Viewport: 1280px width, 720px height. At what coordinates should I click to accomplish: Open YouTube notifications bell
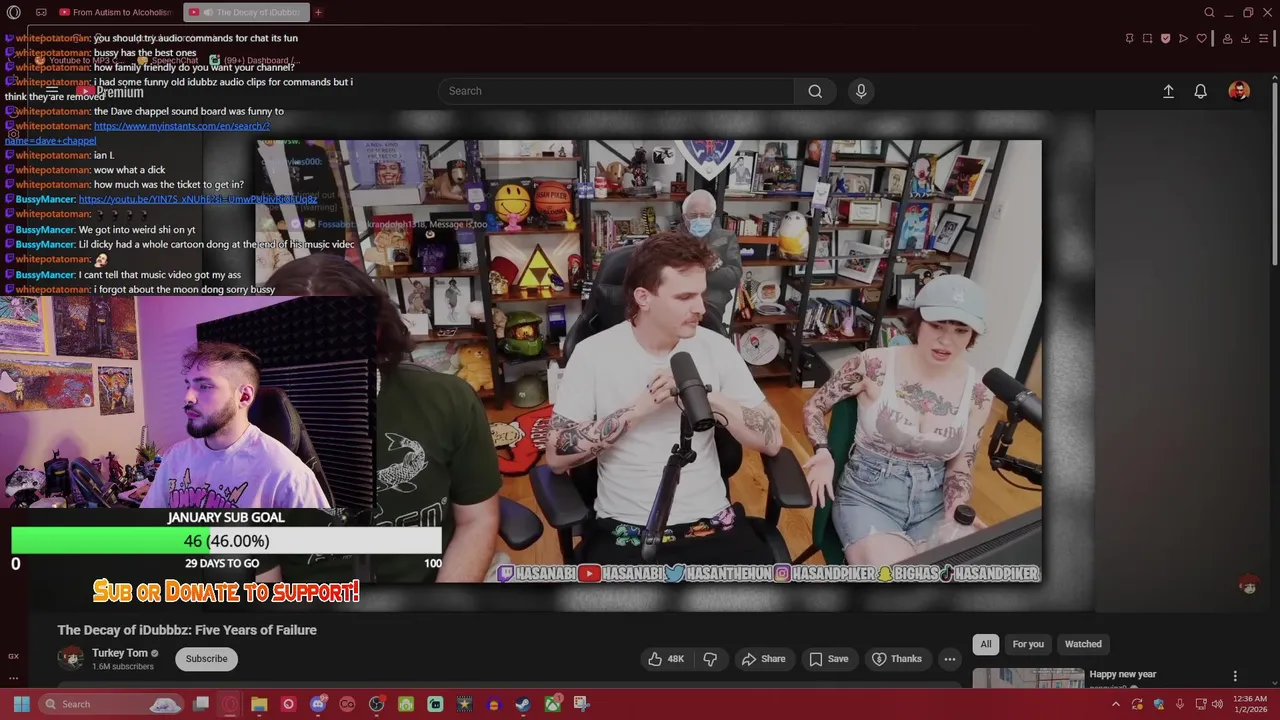(1201, 91)
